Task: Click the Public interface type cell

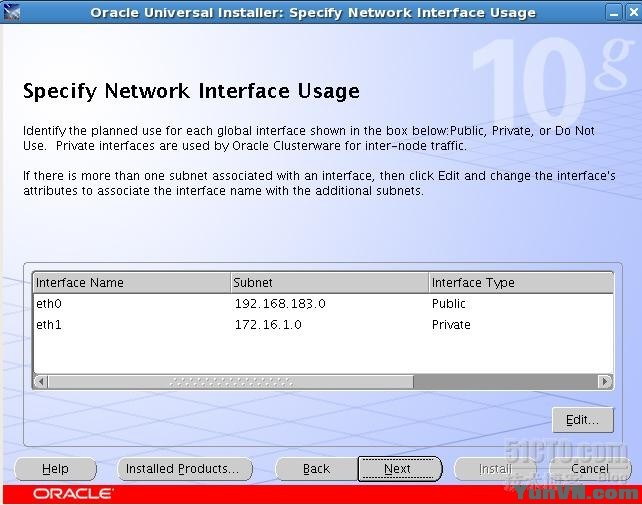Action: 521,304
